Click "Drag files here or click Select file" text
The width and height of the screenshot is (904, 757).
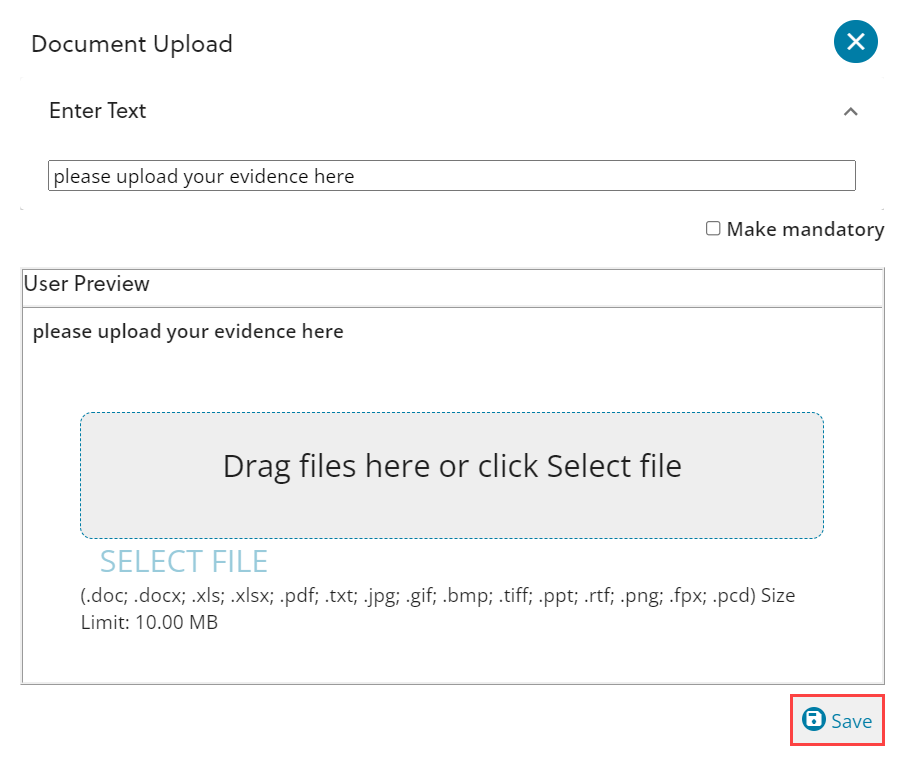pyautogui.click(x=452, y=466)
